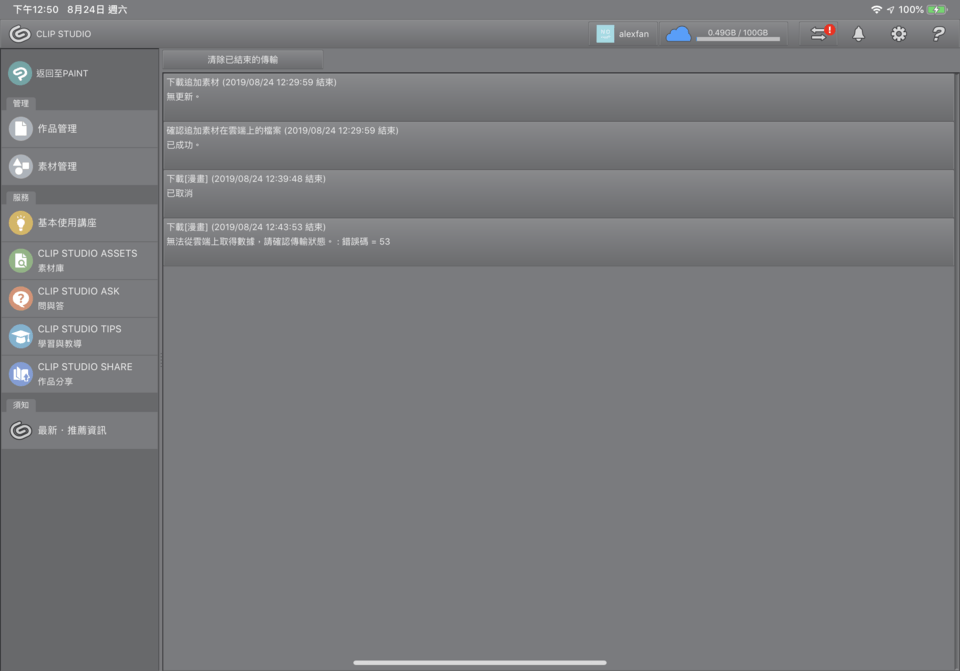Screen dimensions: 960x671
Task: Click the 最新・推薦資訊 swirl icon
Action: (21, 430)
